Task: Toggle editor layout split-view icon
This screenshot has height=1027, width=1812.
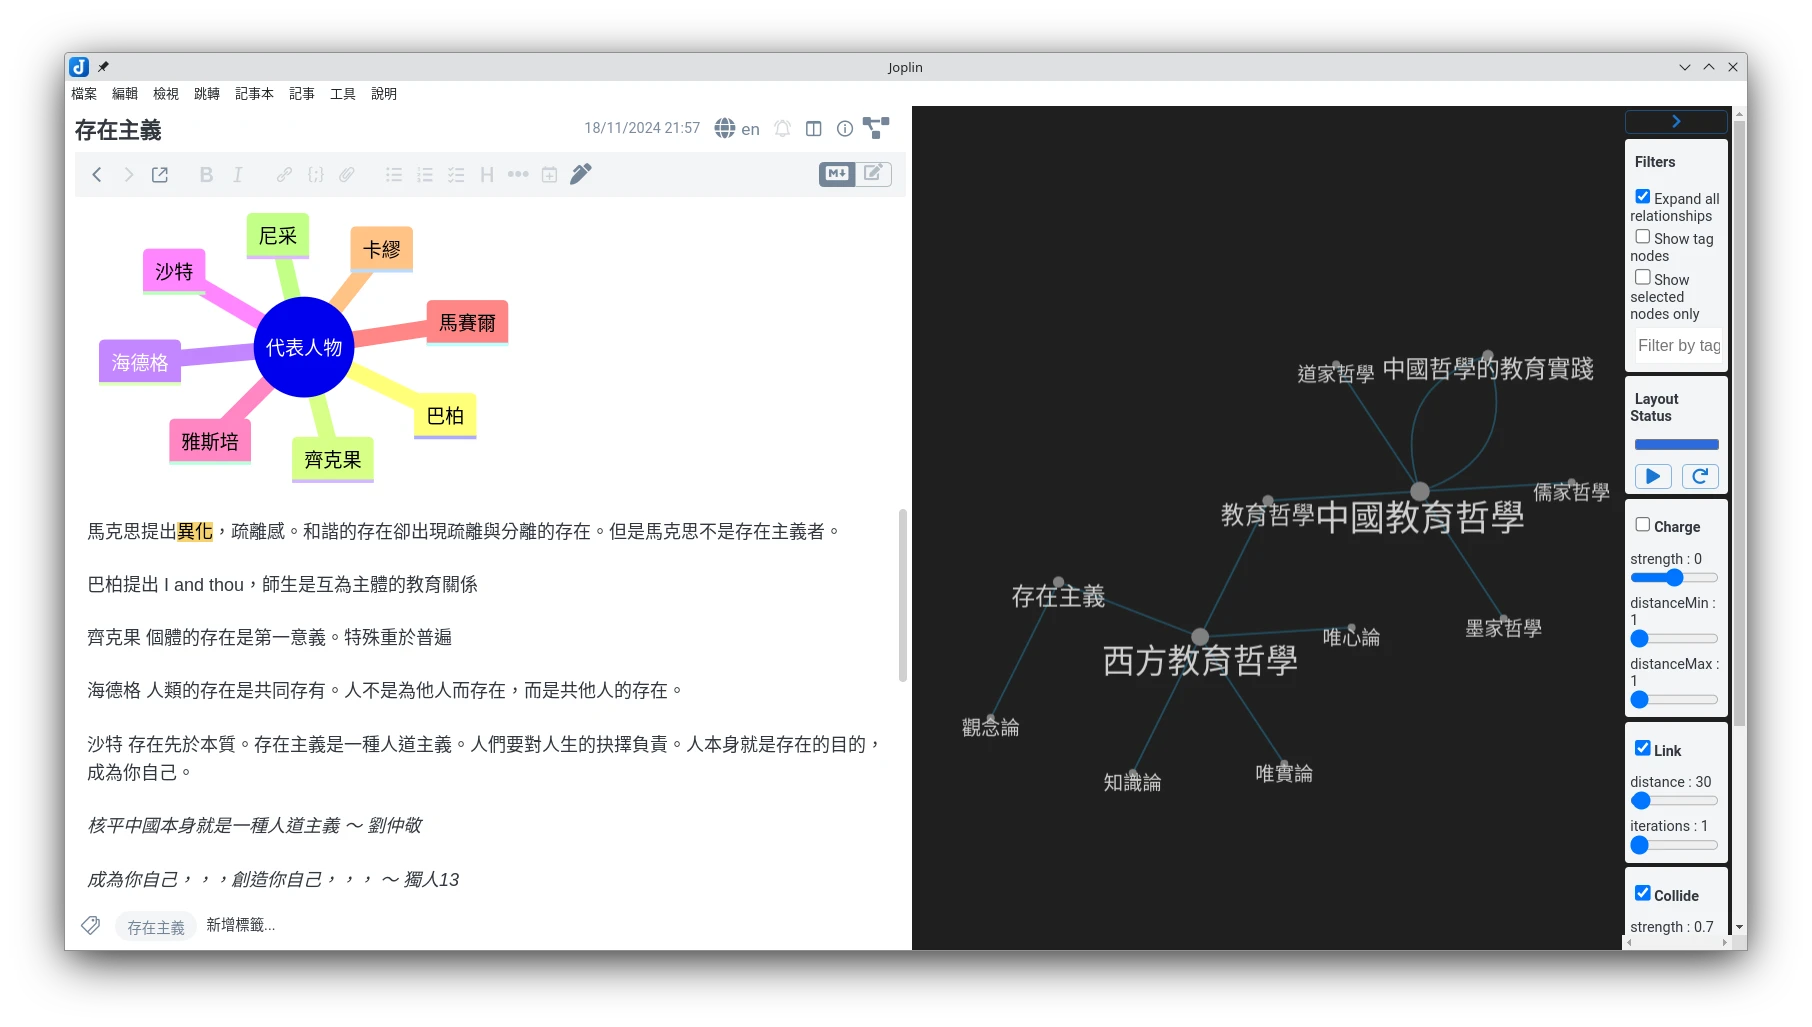Action: tap(814, 128)
